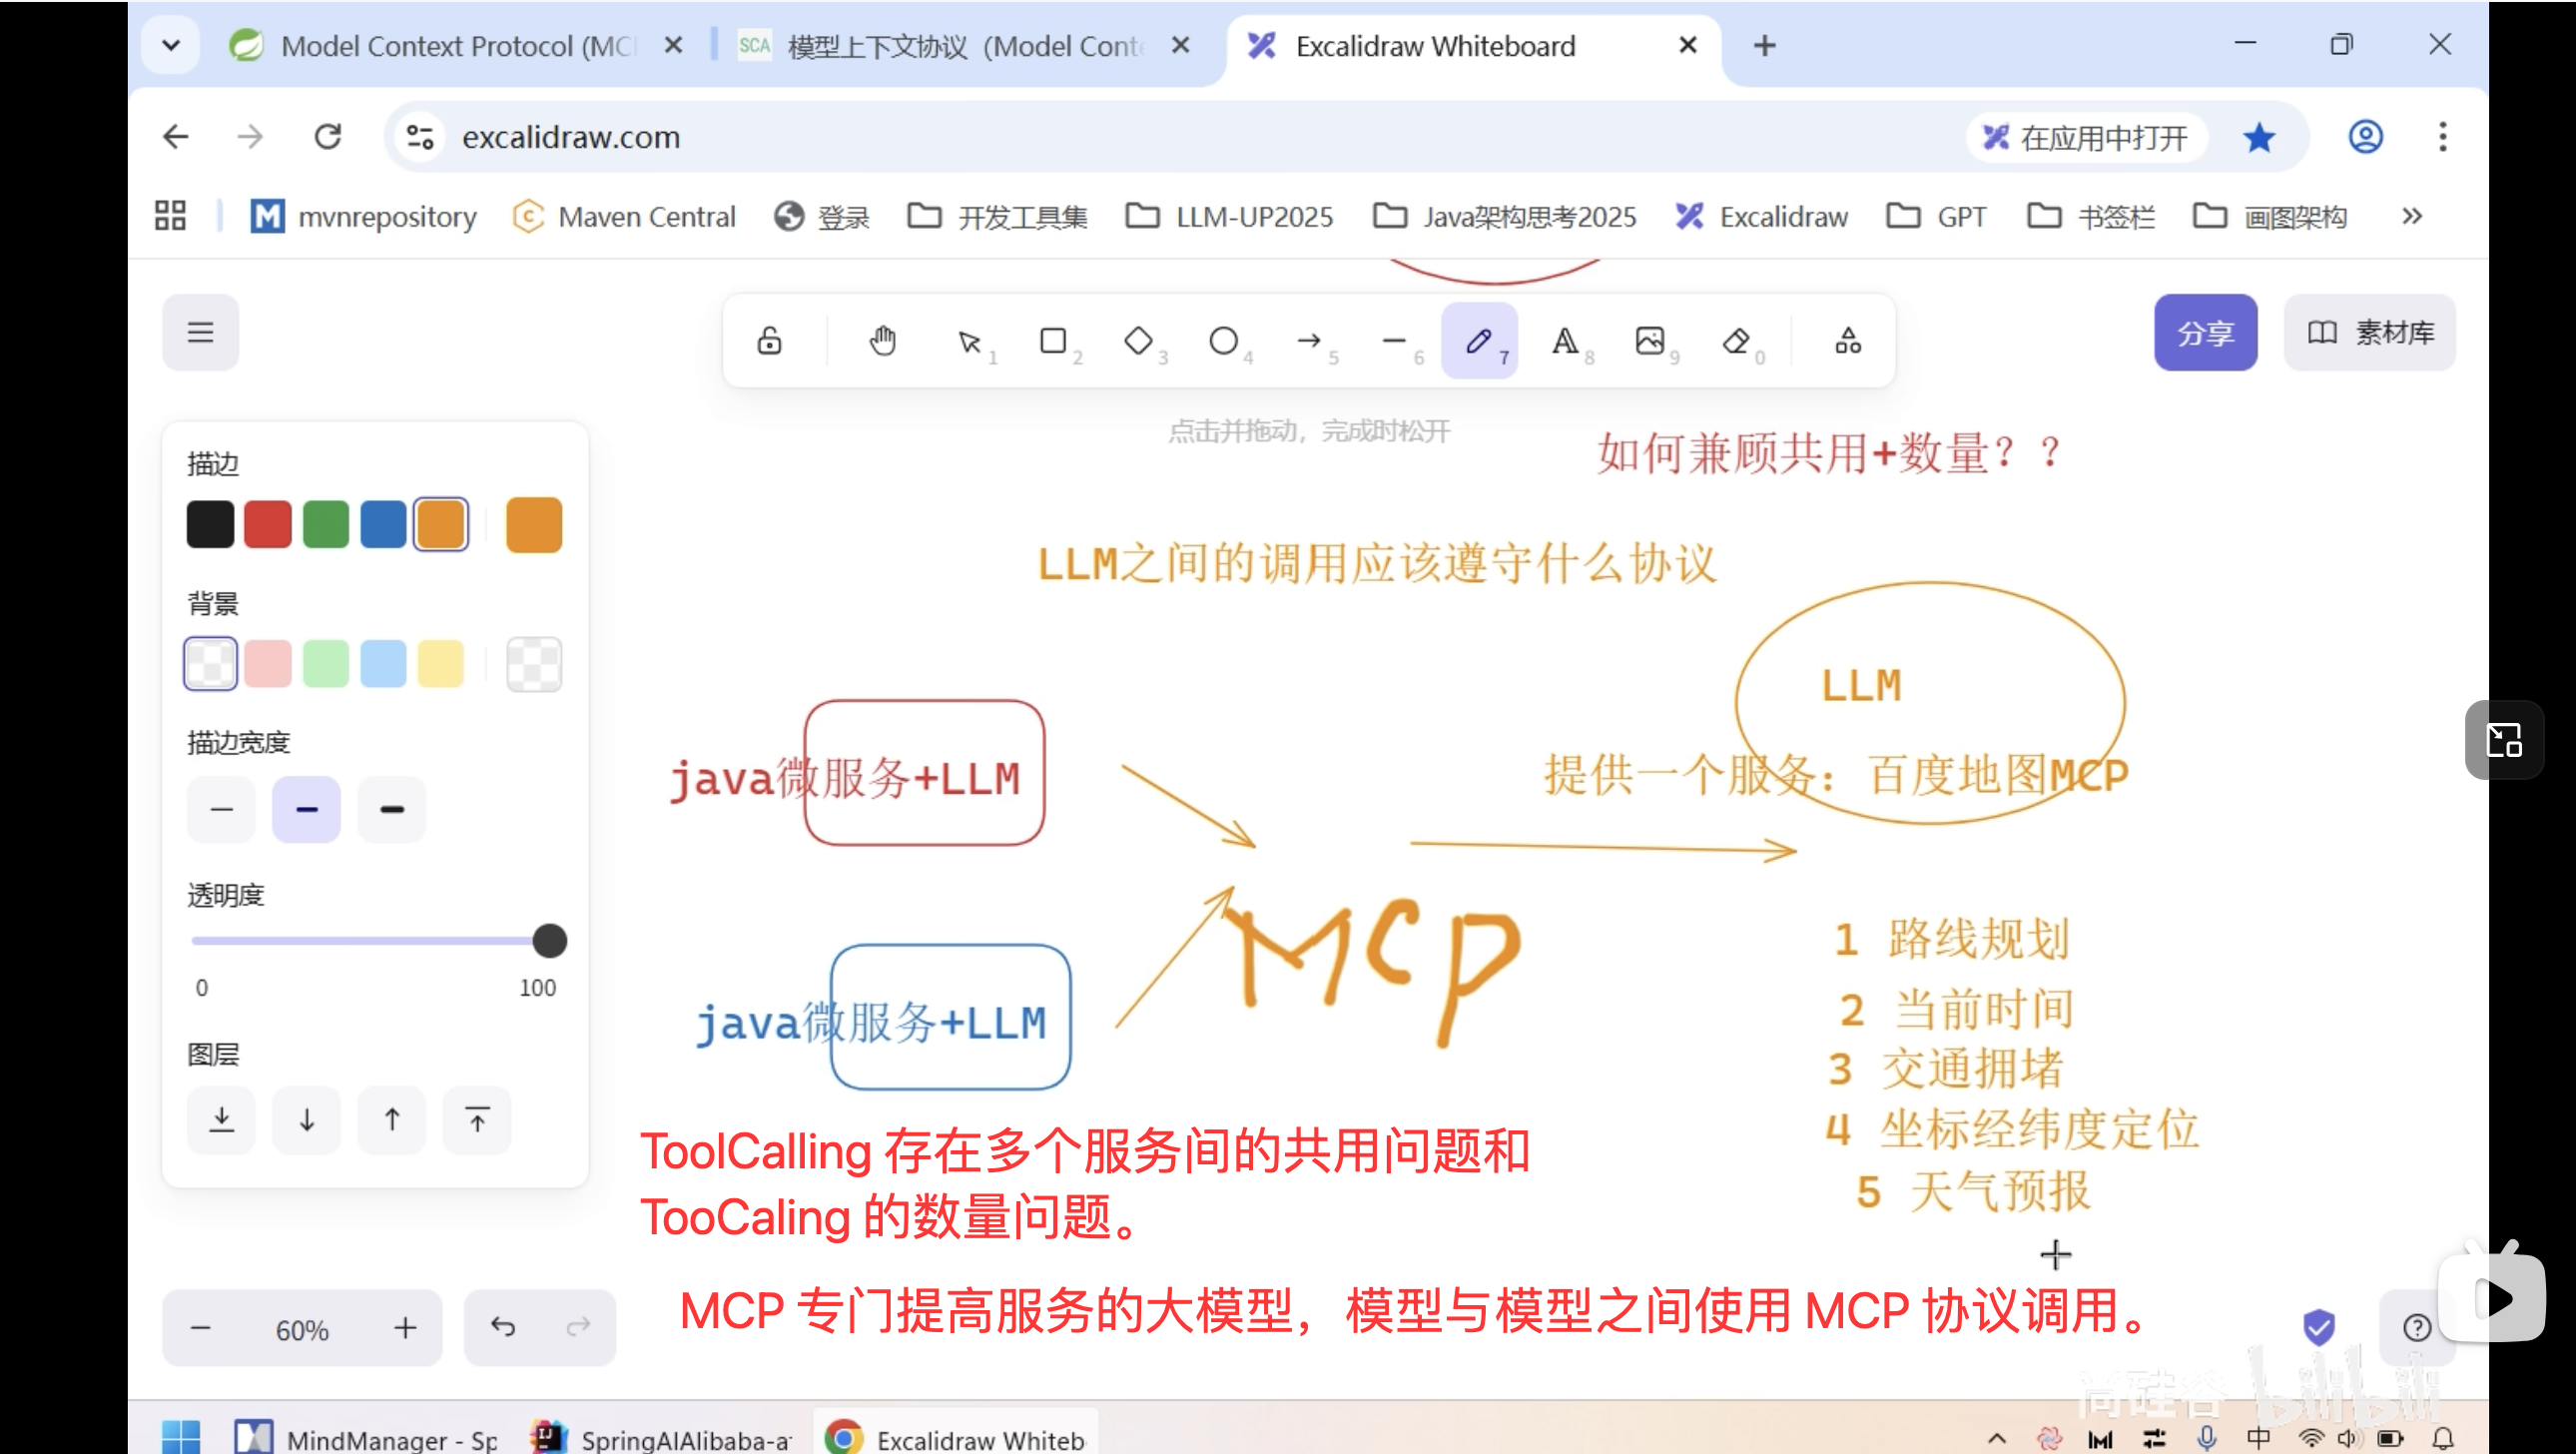Expand the bookmarks overflow chevron

point(2412,216)
